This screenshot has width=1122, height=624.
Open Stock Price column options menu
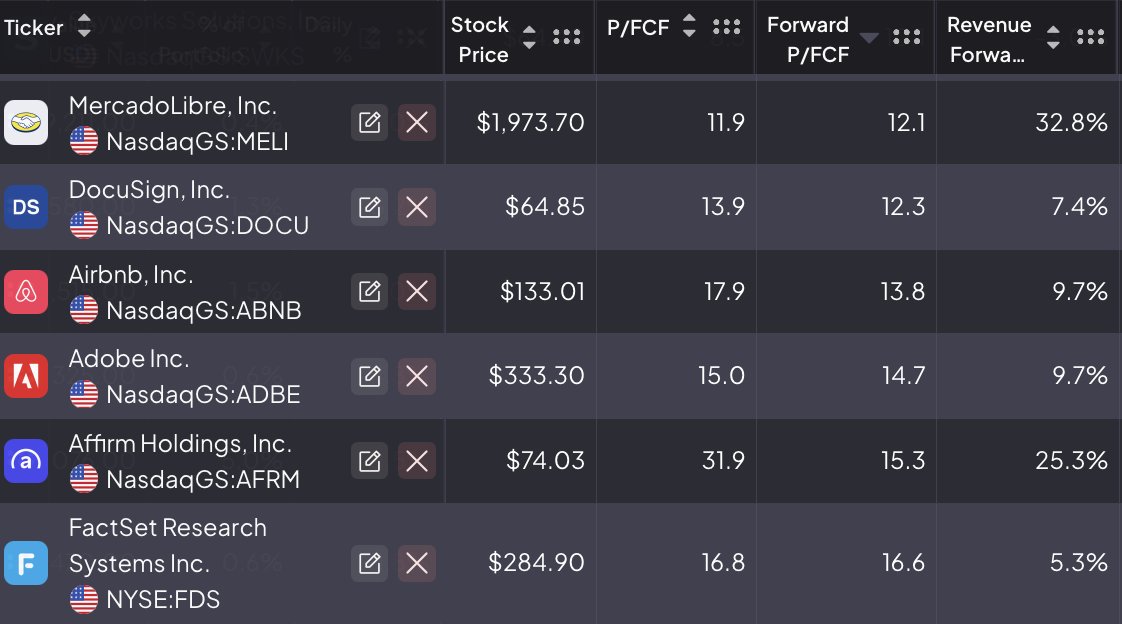(567, 37)
